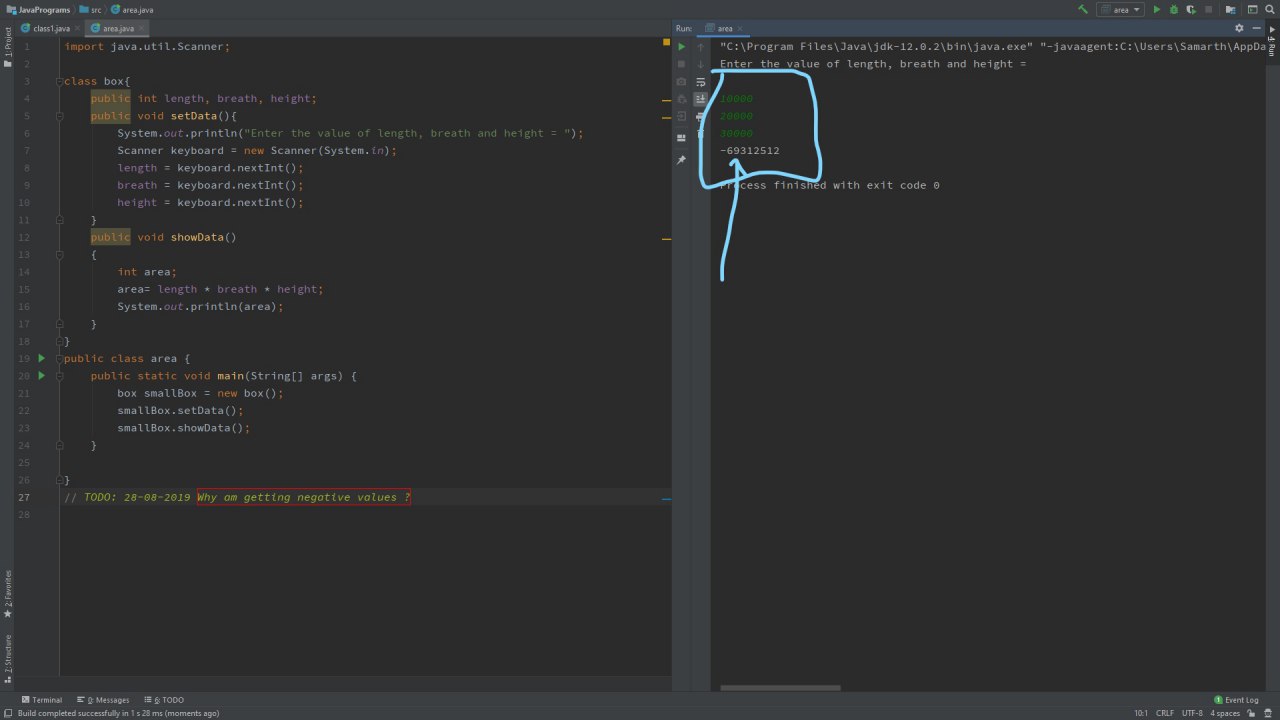Click the horizontal scrollbar of Run console
Image resolution: width=1280 pixels, height=720 pixels.
pyautogui.click(x=780, y=688)
